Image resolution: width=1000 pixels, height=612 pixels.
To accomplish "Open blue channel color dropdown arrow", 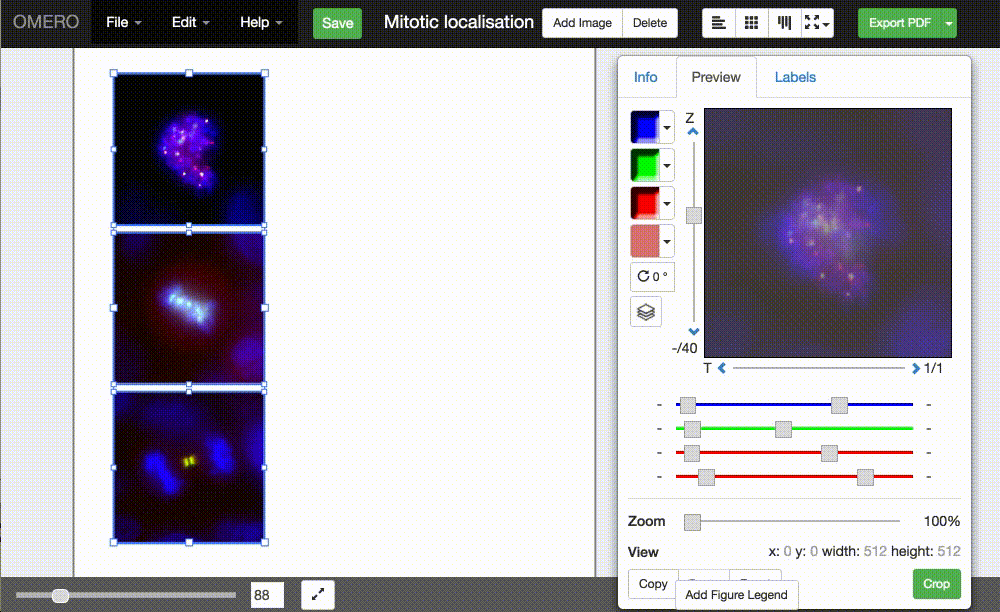I will click(x=666, y=128).
